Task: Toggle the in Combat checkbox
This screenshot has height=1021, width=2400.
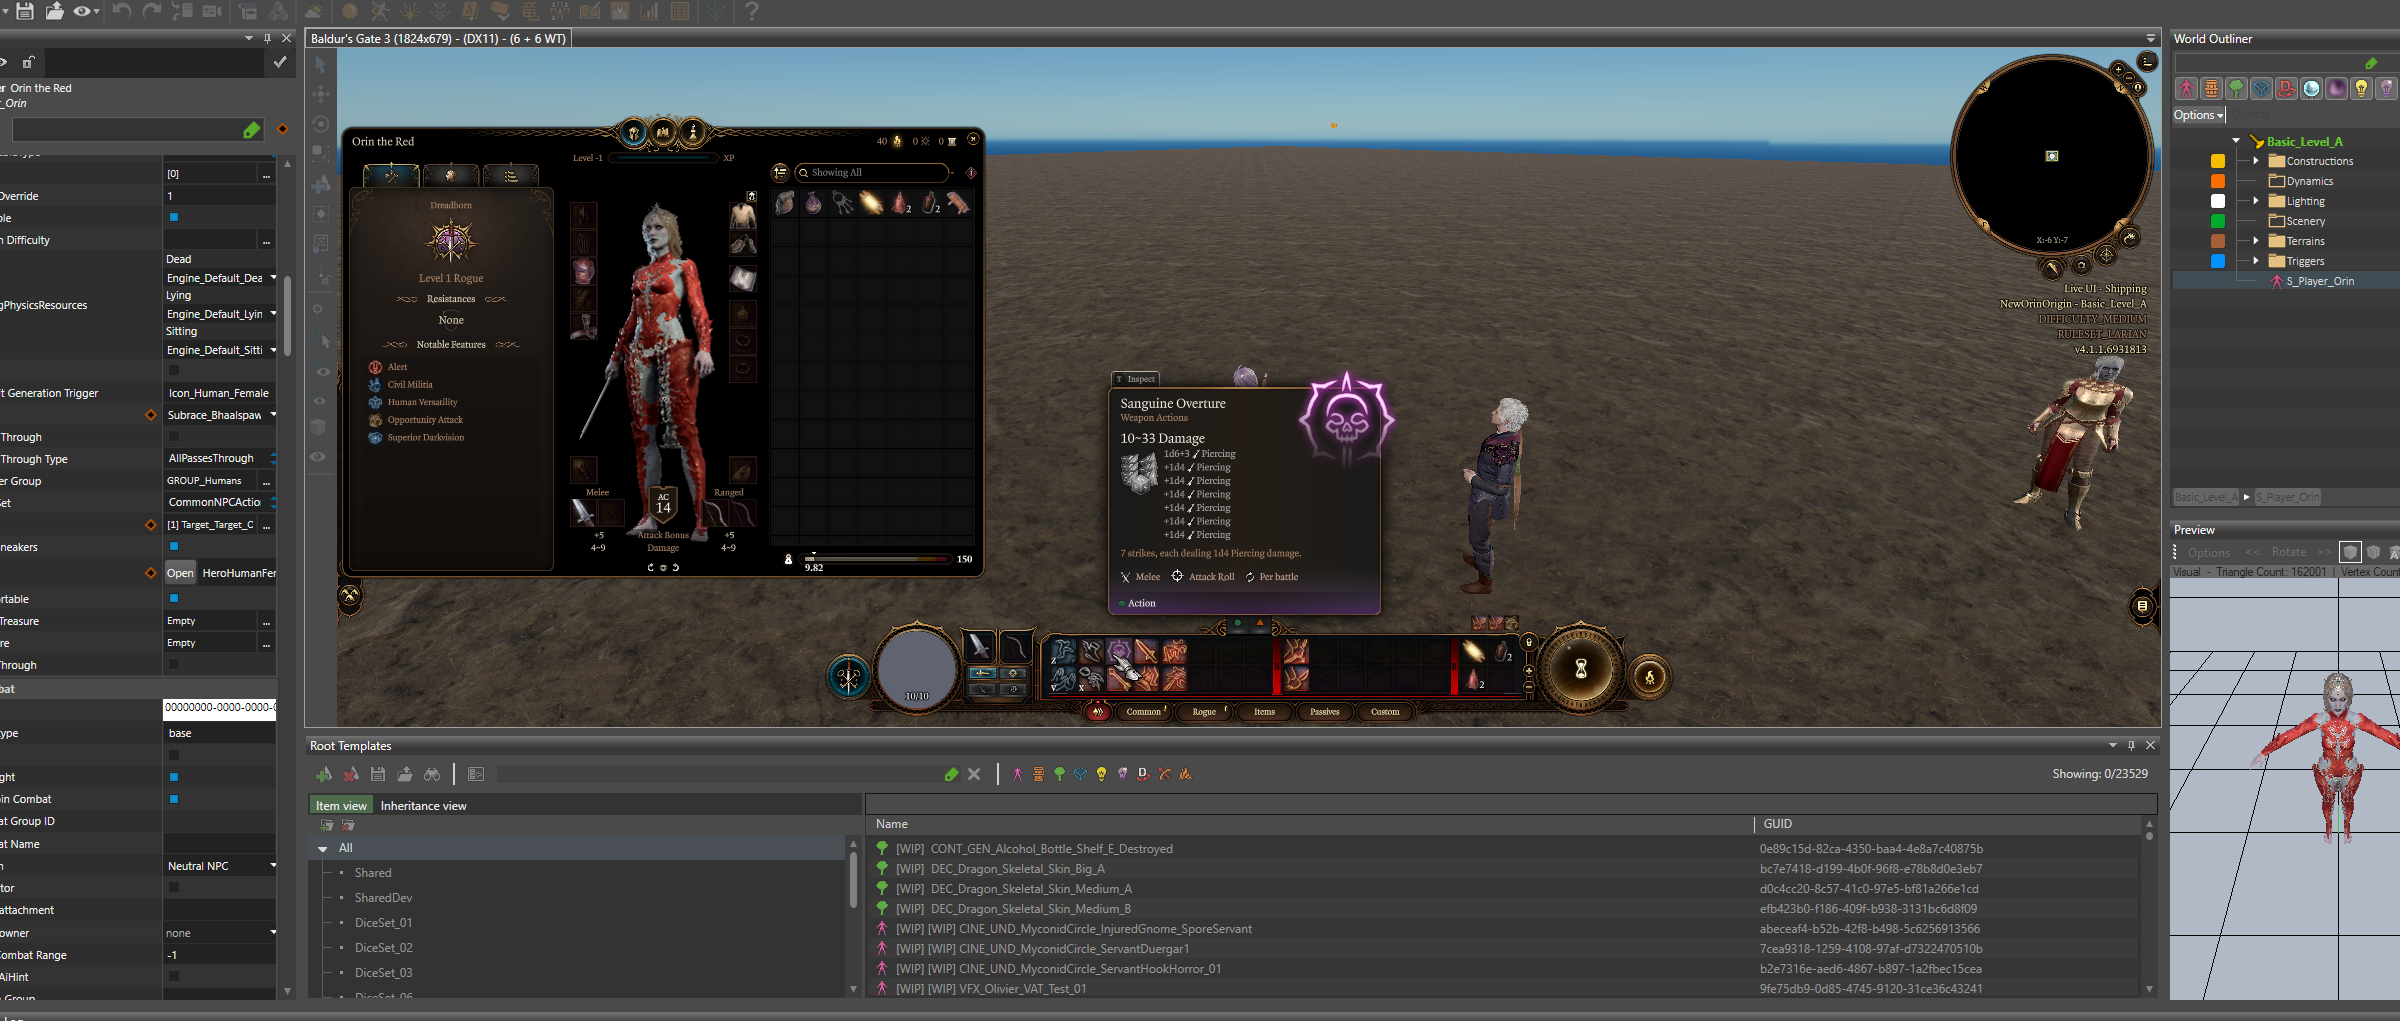Action: [174, 799]
